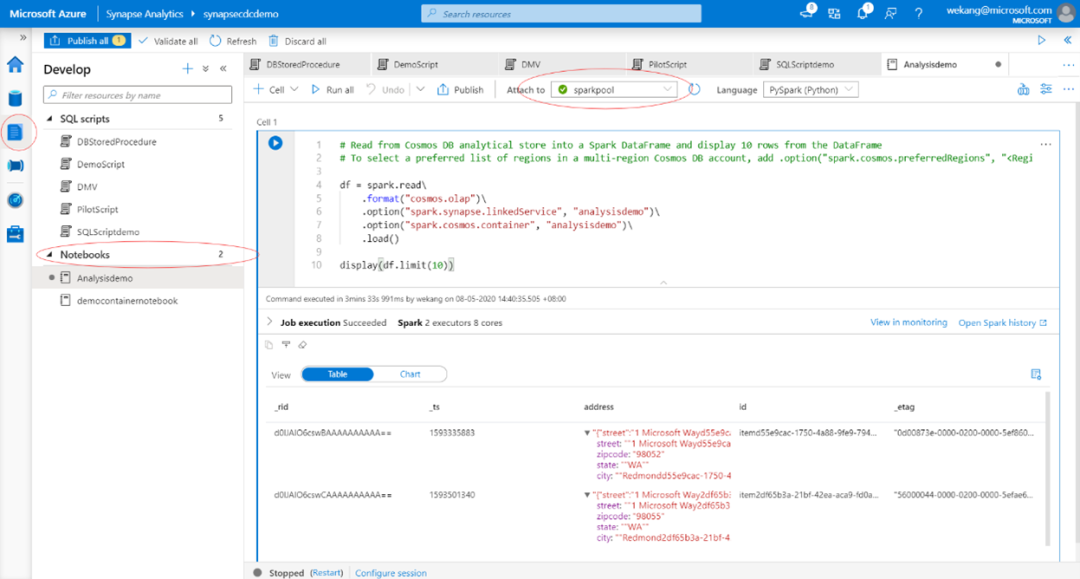
Task: Click the export results icon beside the table
Action: (x=1036, y=374)
